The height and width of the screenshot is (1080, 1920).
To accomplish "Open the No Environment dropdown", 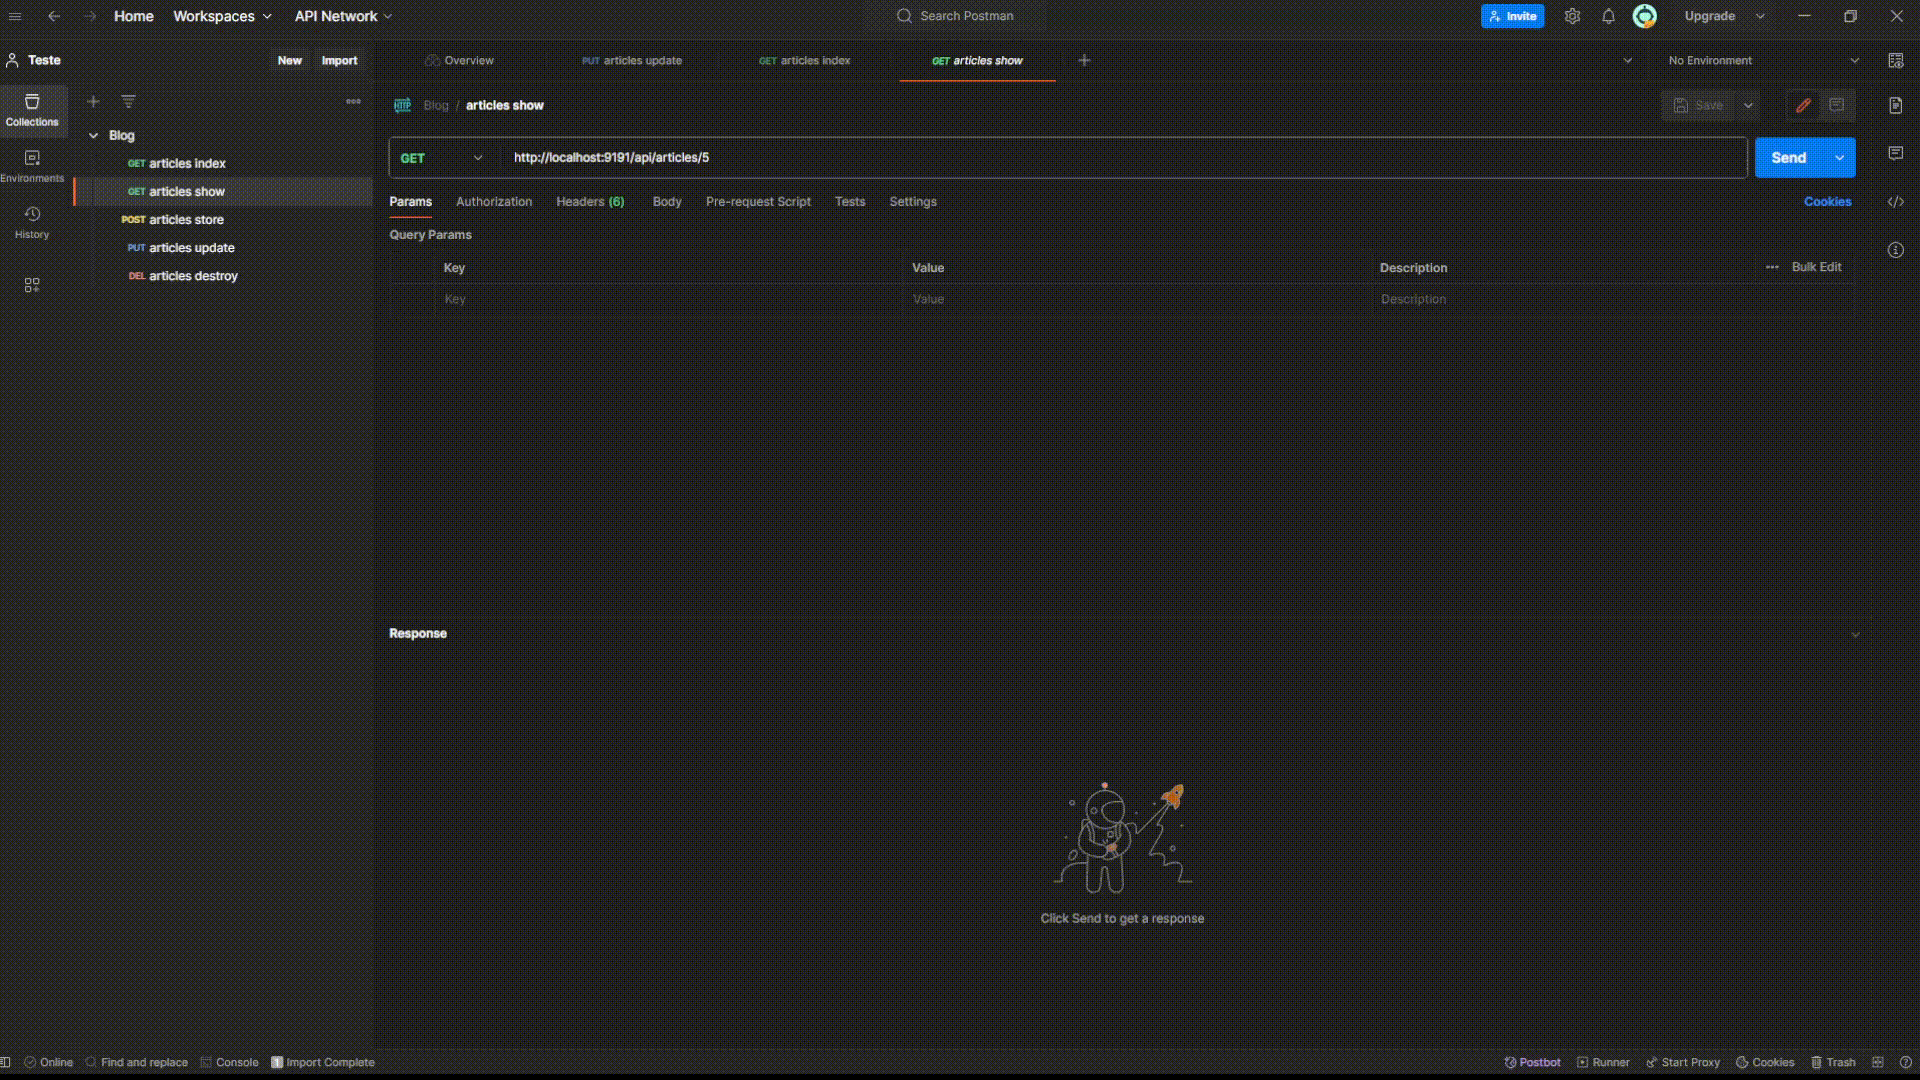I will pos(1762,60).
